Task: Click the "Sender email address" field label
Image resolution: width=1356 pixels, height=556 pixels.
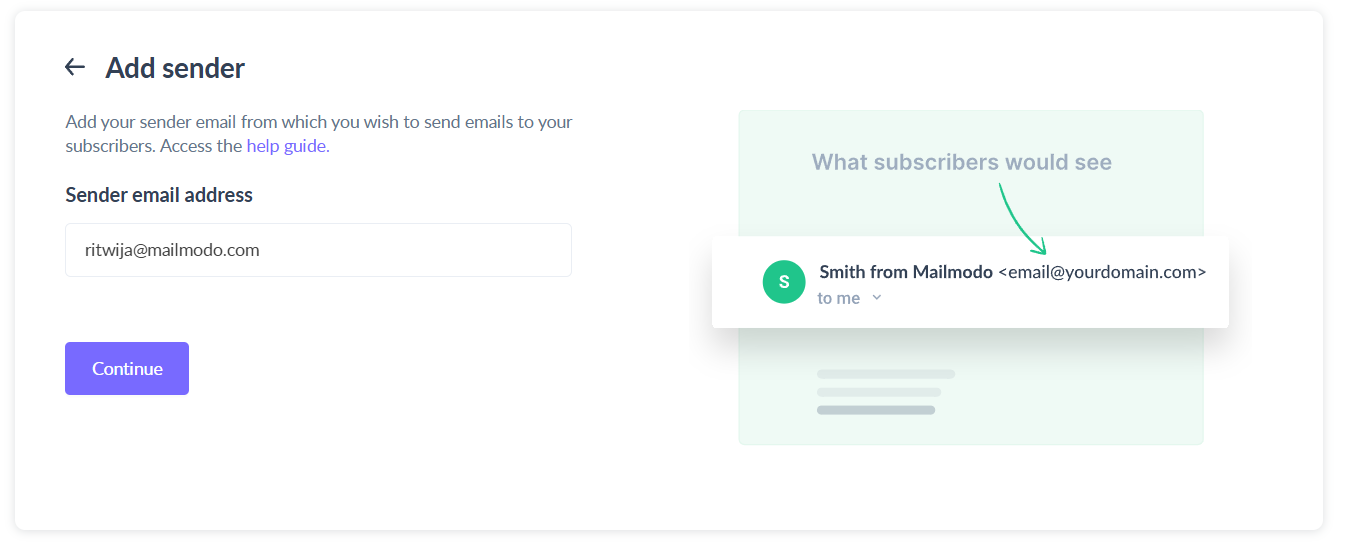Action: [x=159, y=195]
